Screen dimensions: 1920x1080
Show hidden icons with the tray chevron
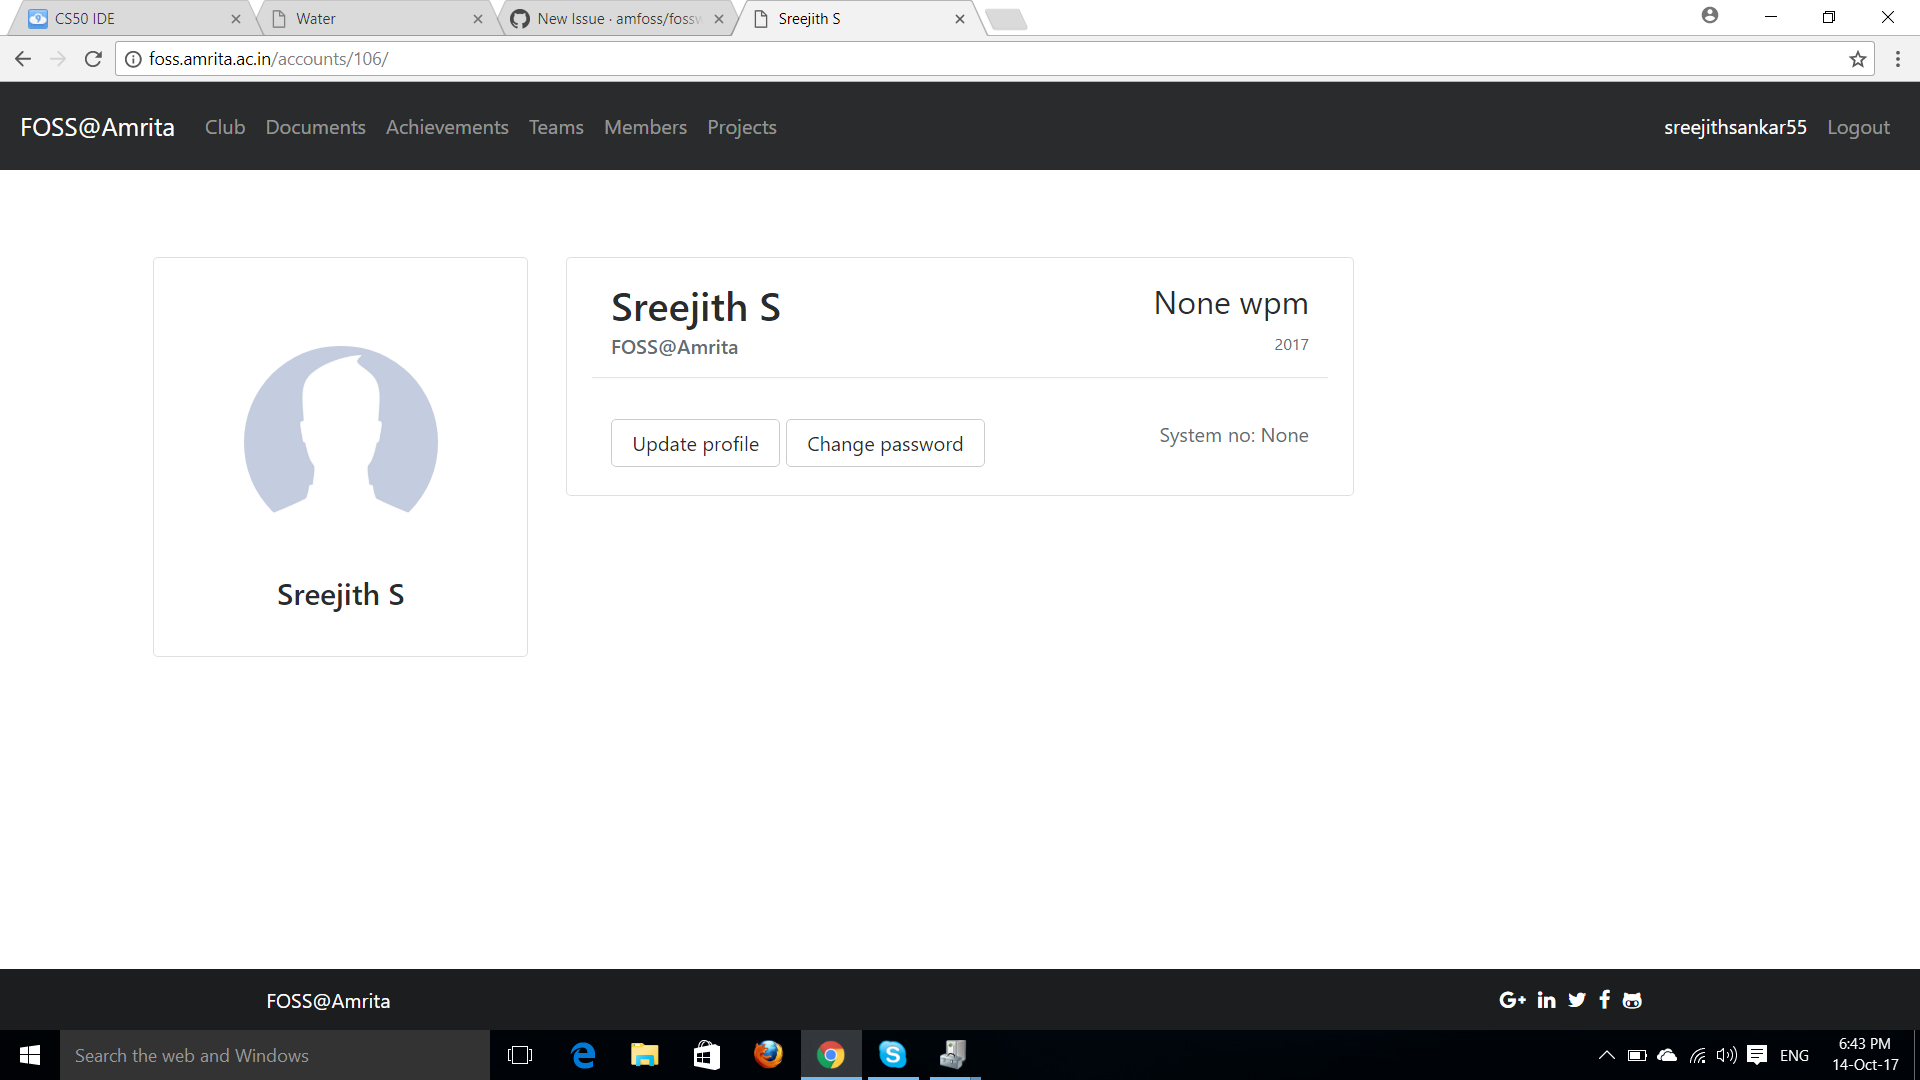[x=1607, y=1055]
